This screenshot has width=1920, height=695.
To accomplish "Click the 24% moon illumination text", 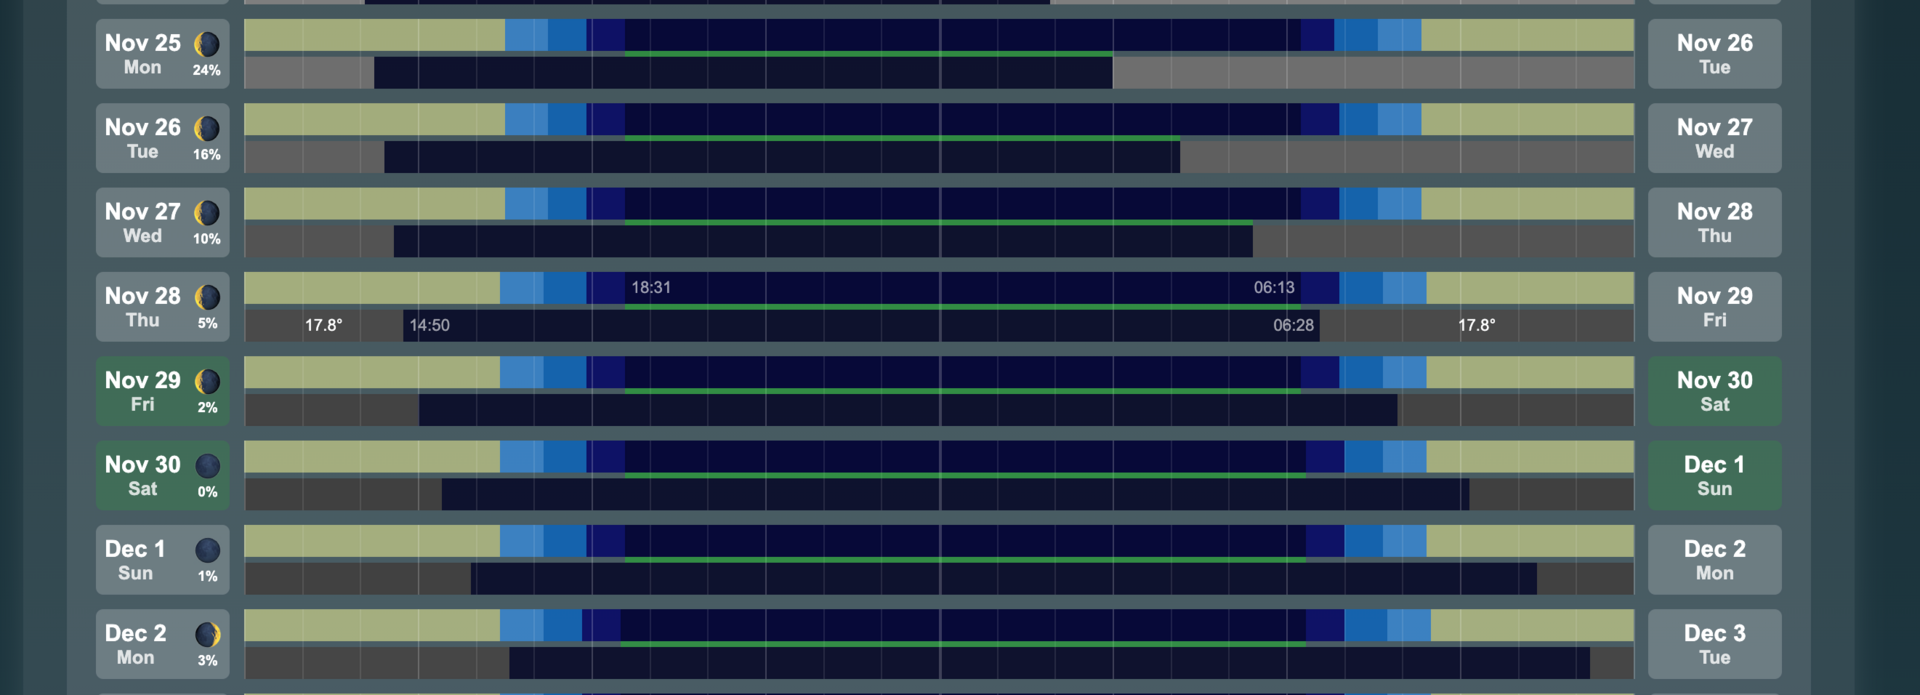I will [207, 71].
